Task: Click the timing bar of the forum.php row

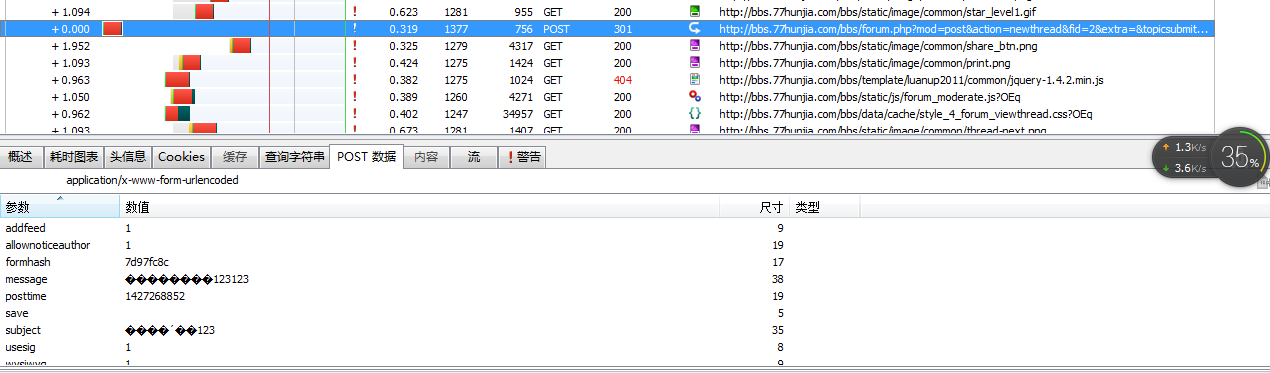Action: (x=112, y=29)
